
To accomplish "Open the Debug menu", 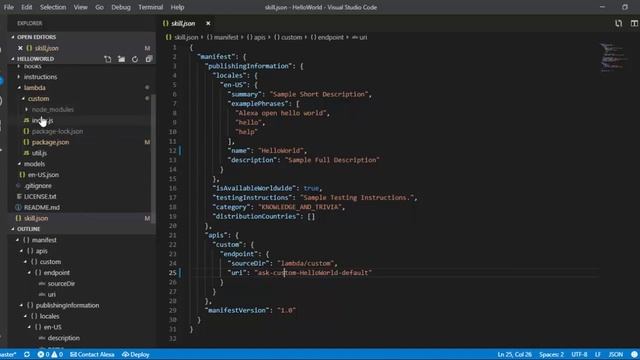I will 121,7.
